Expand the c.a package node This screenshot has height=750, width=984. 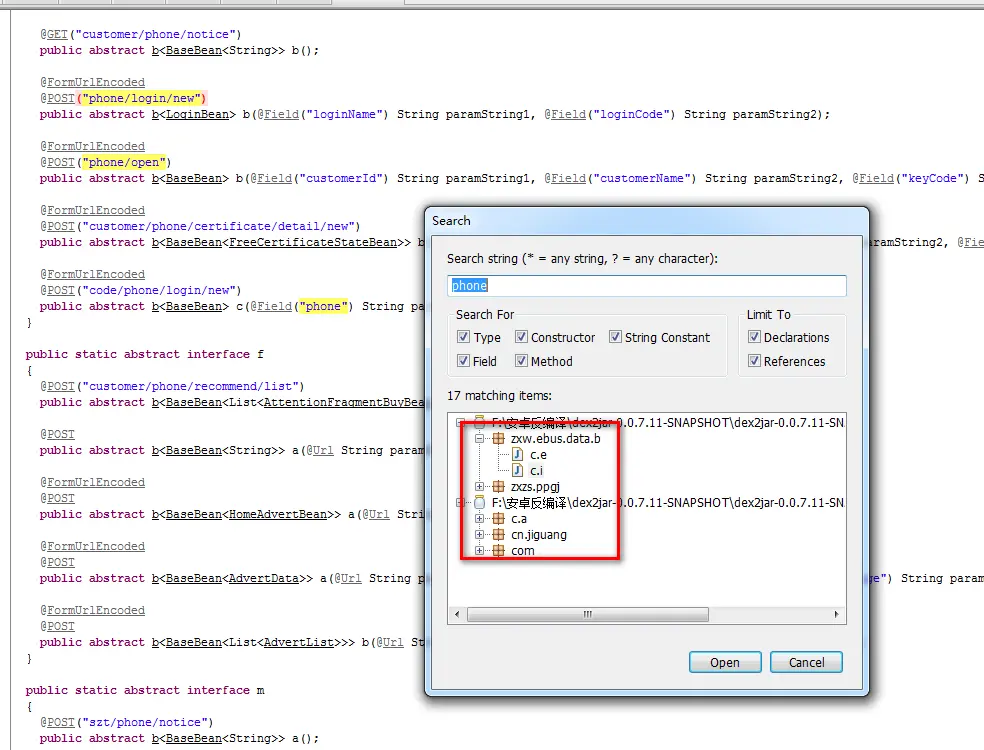click(x=479, y=518)
